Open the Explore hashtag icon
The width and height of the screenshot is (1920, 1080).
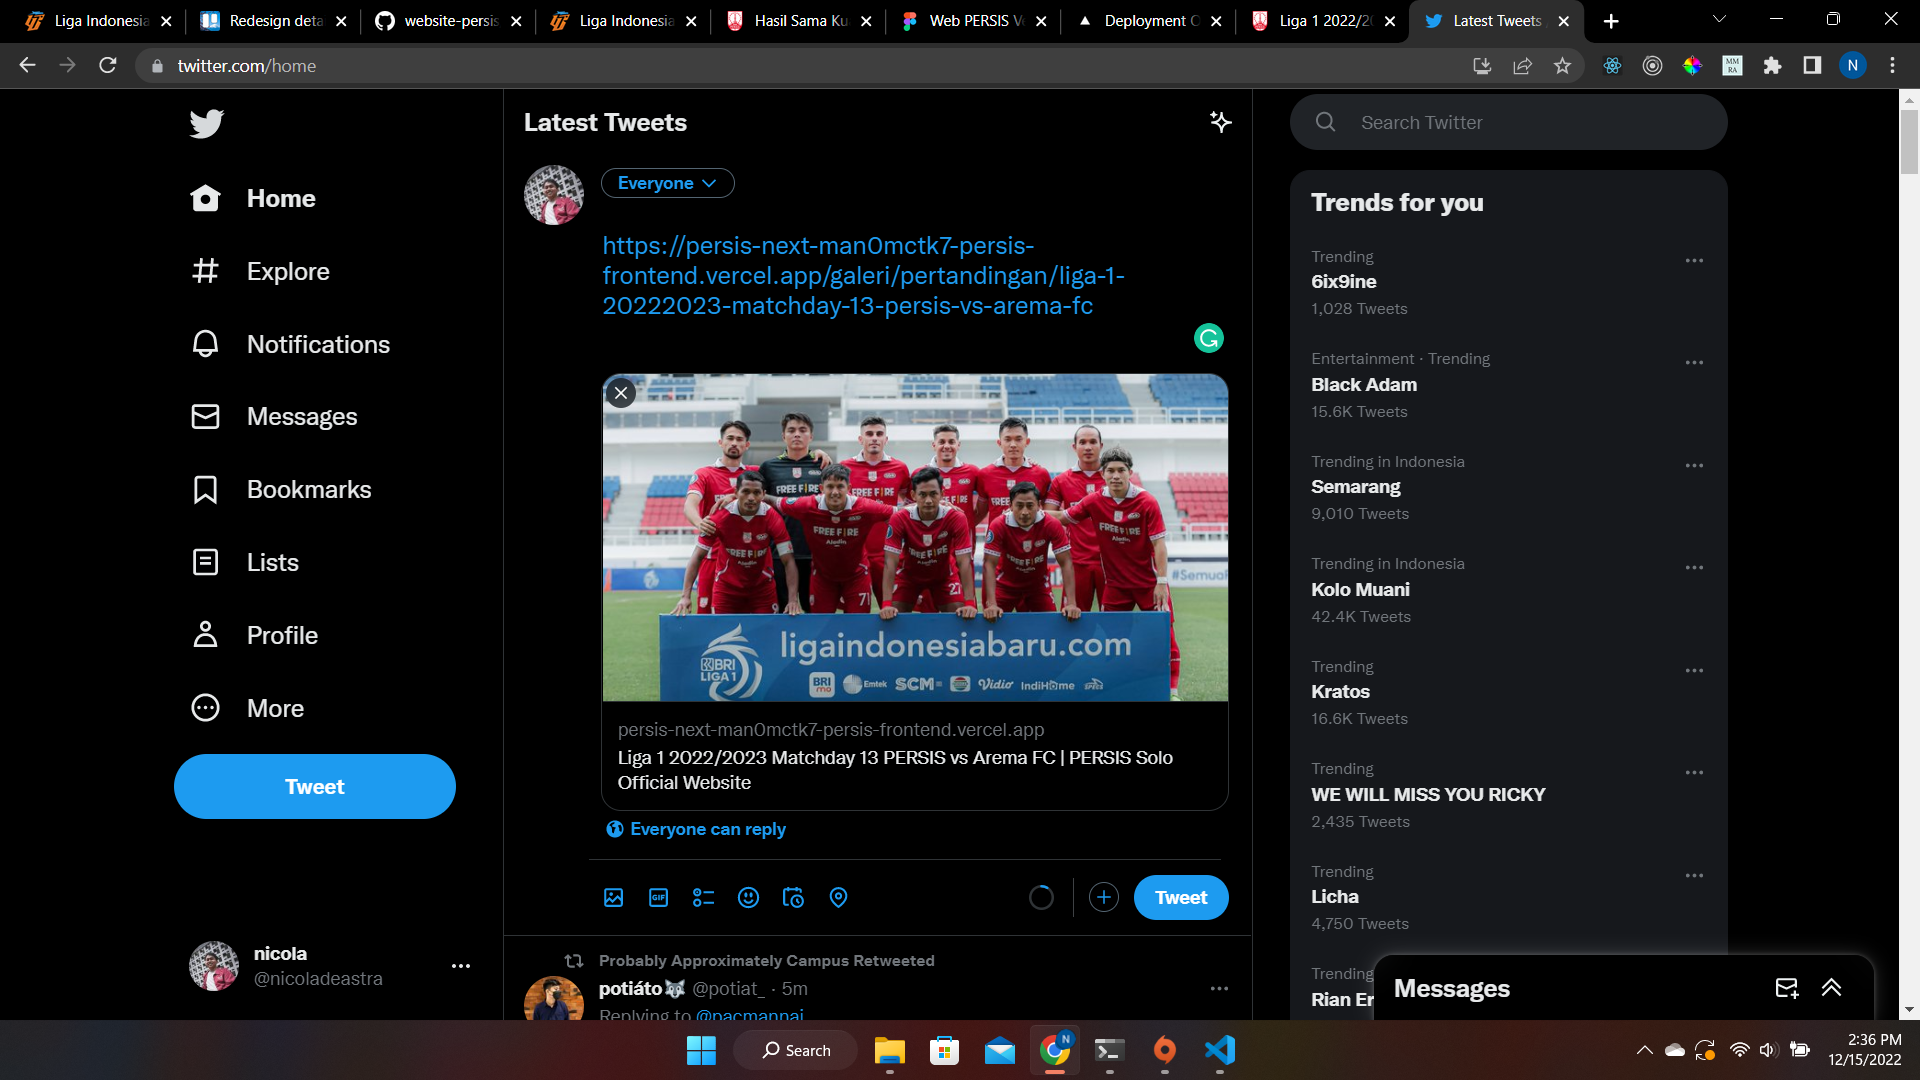coord(205,271)
